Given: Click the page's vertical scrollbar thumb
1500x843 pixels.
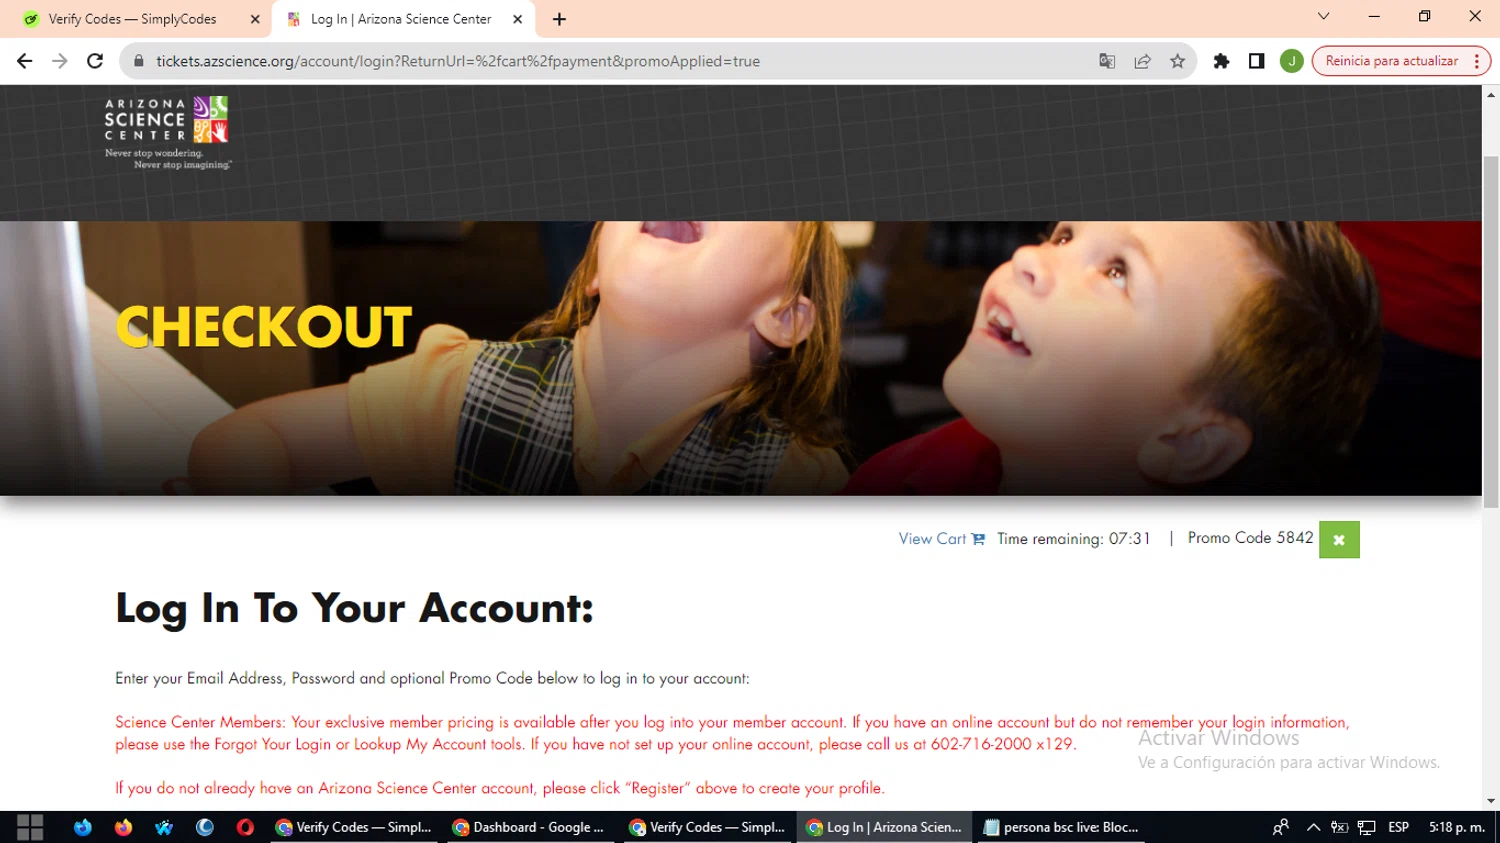Looking at the screenshot, I should (1491, 331).
